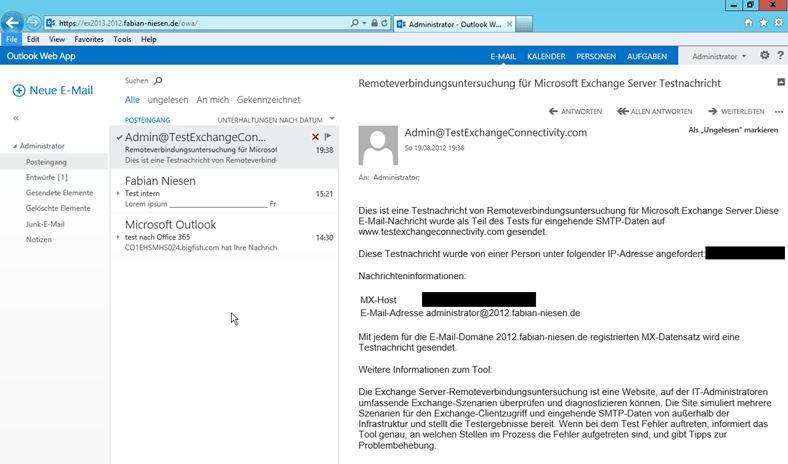Click the browser address bar URL
This screenshot has width=788, height=464.
[x=128, y=23]
